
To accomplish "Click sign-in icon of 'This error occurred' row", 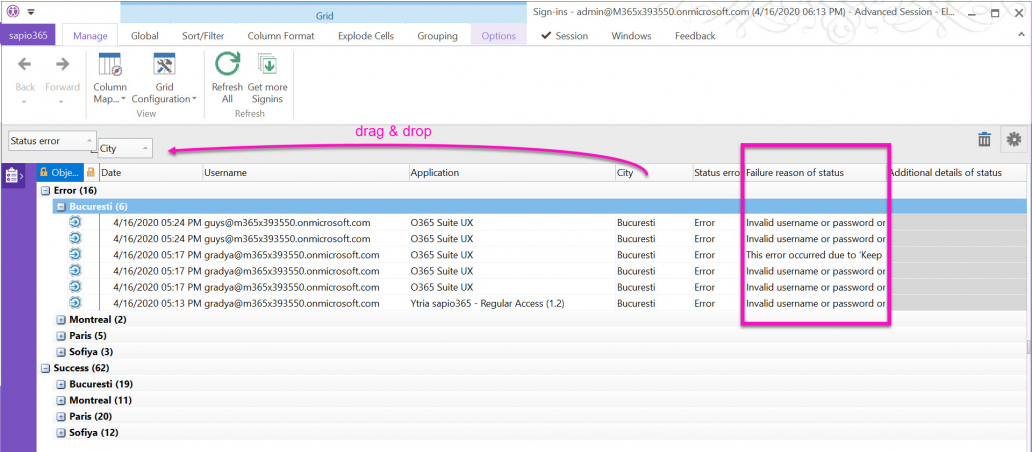I will pyautogui.click(x=75, y=255).
